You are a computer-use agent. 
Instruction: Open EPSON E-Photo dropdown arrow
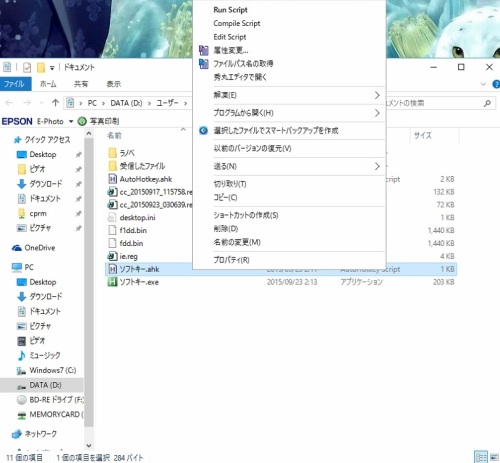point(71,121)
